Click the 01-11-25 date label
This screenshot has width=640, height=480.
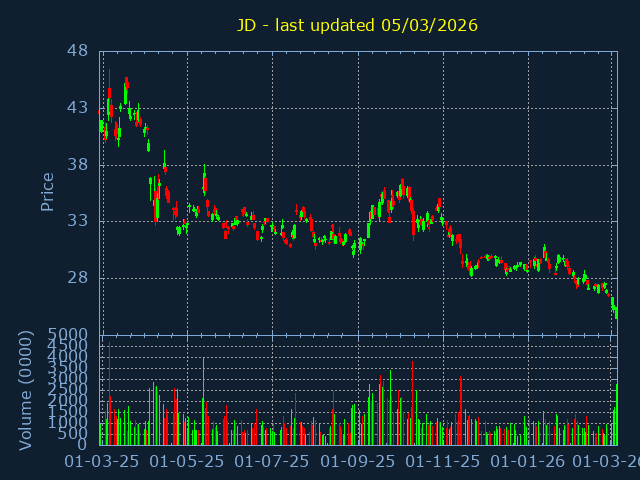tap(443, 462)
